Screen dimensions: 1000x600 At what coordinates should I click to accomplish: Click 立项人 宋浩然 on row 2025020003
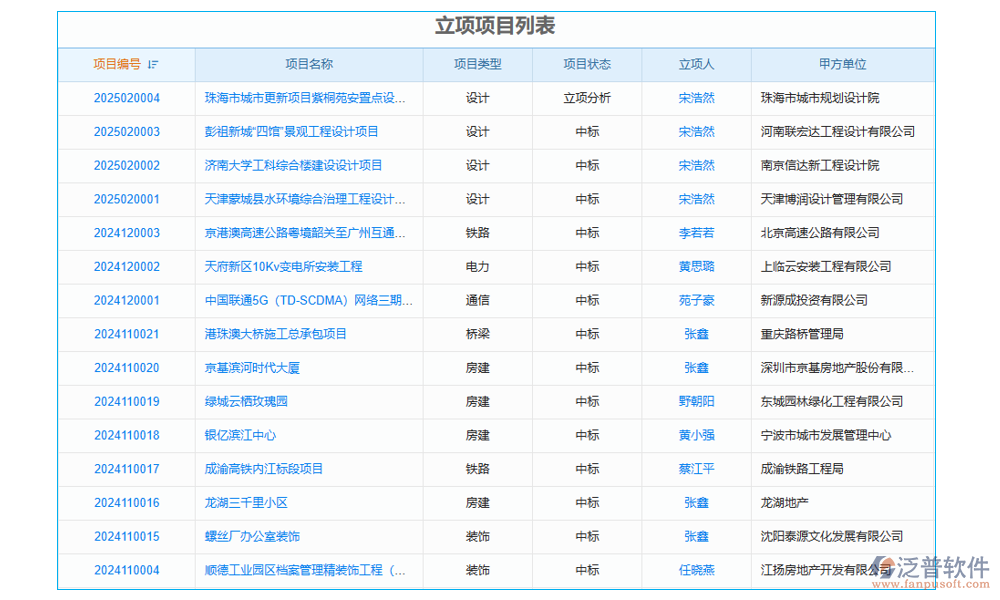click(x=696, y=131)
